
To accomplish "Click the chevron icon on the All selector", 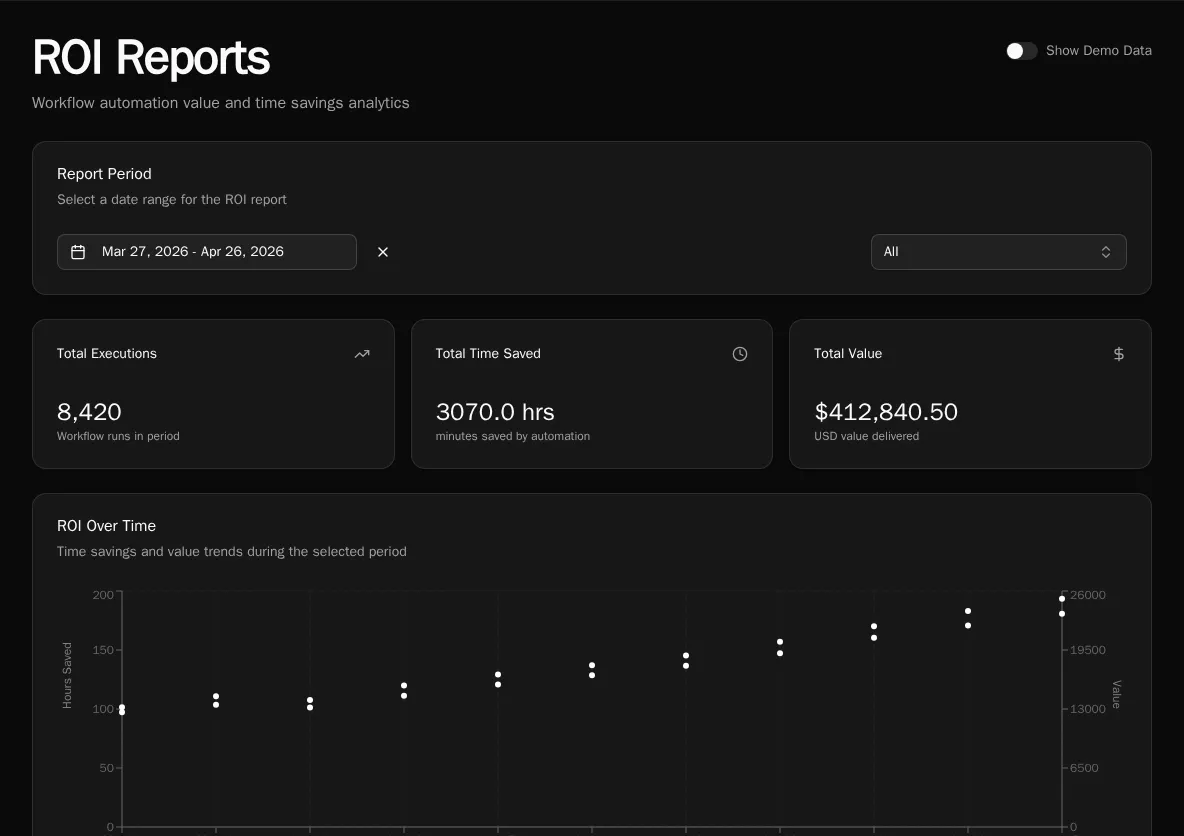I will point(1106,252).
